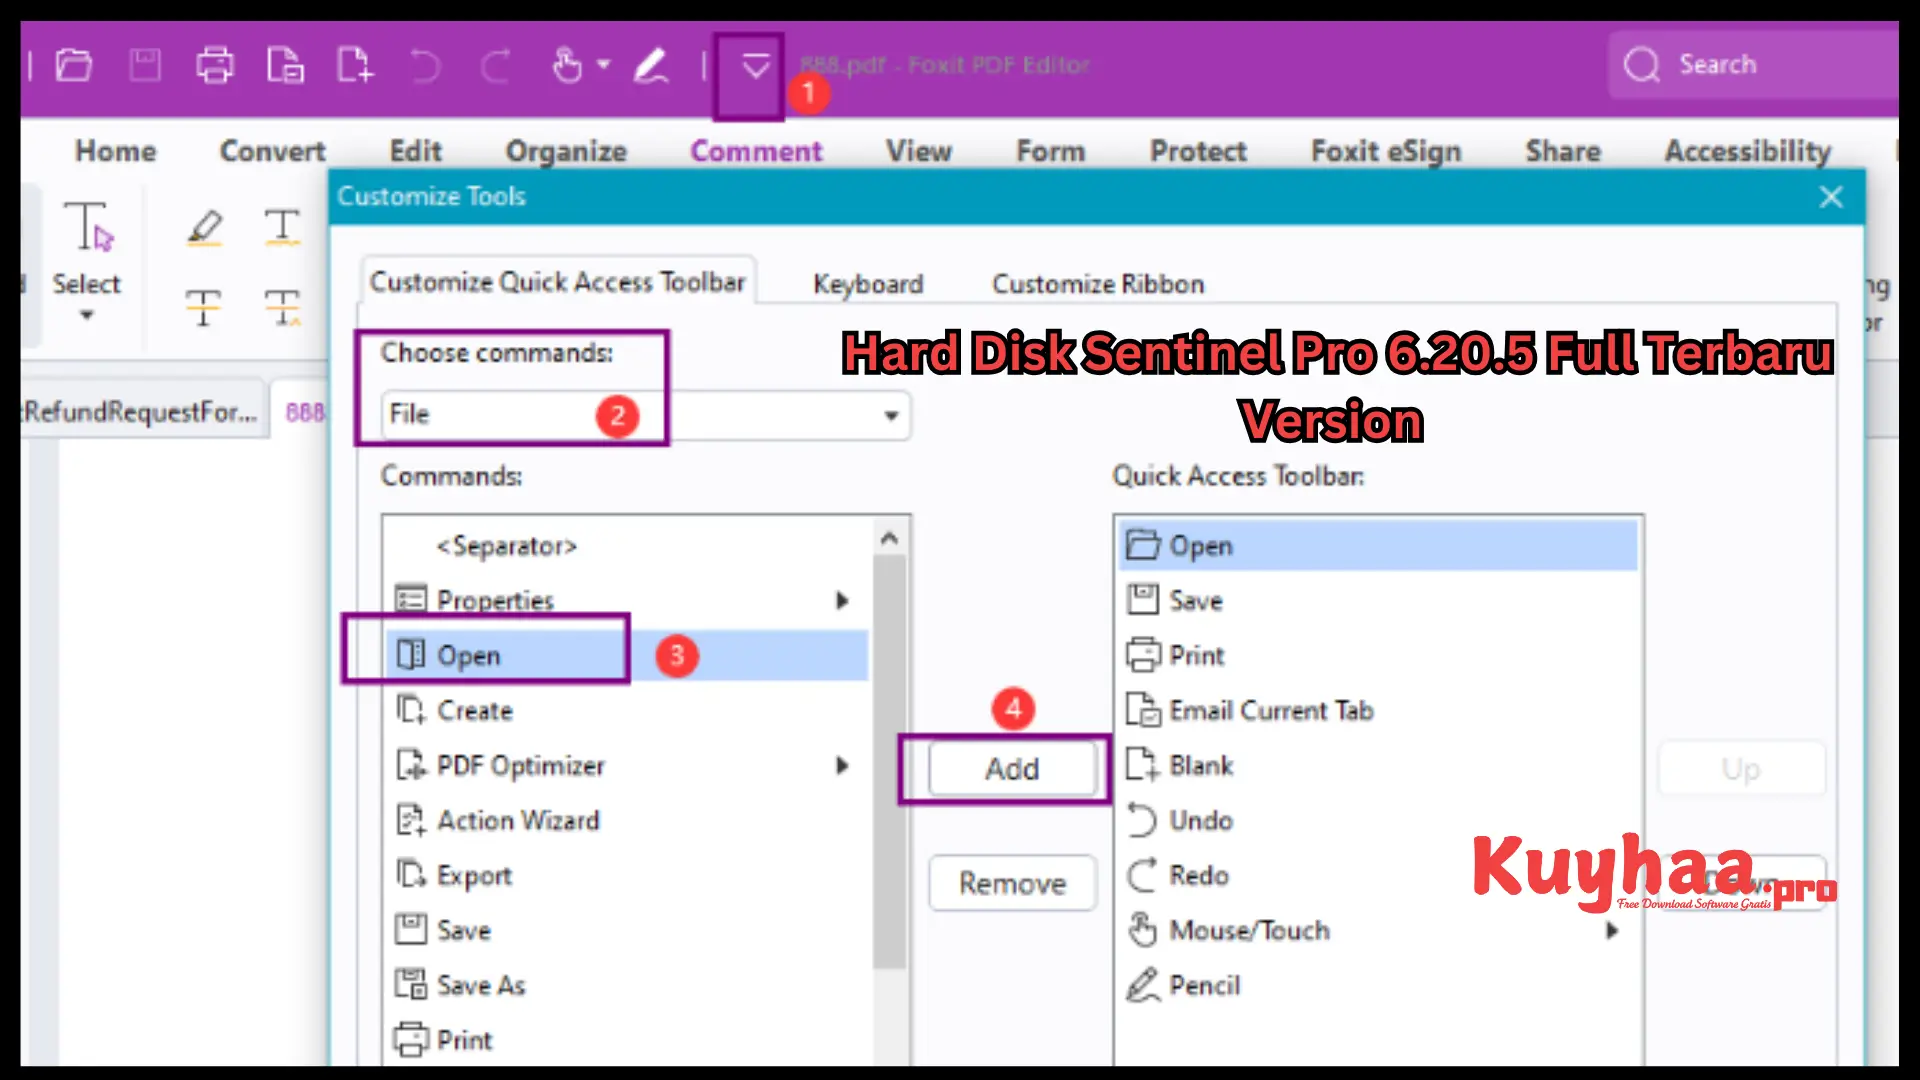Viewport: 1920px width, 1080px height.
Task: Click the Underline text tool in ribbon
Action: click(282, 227)
